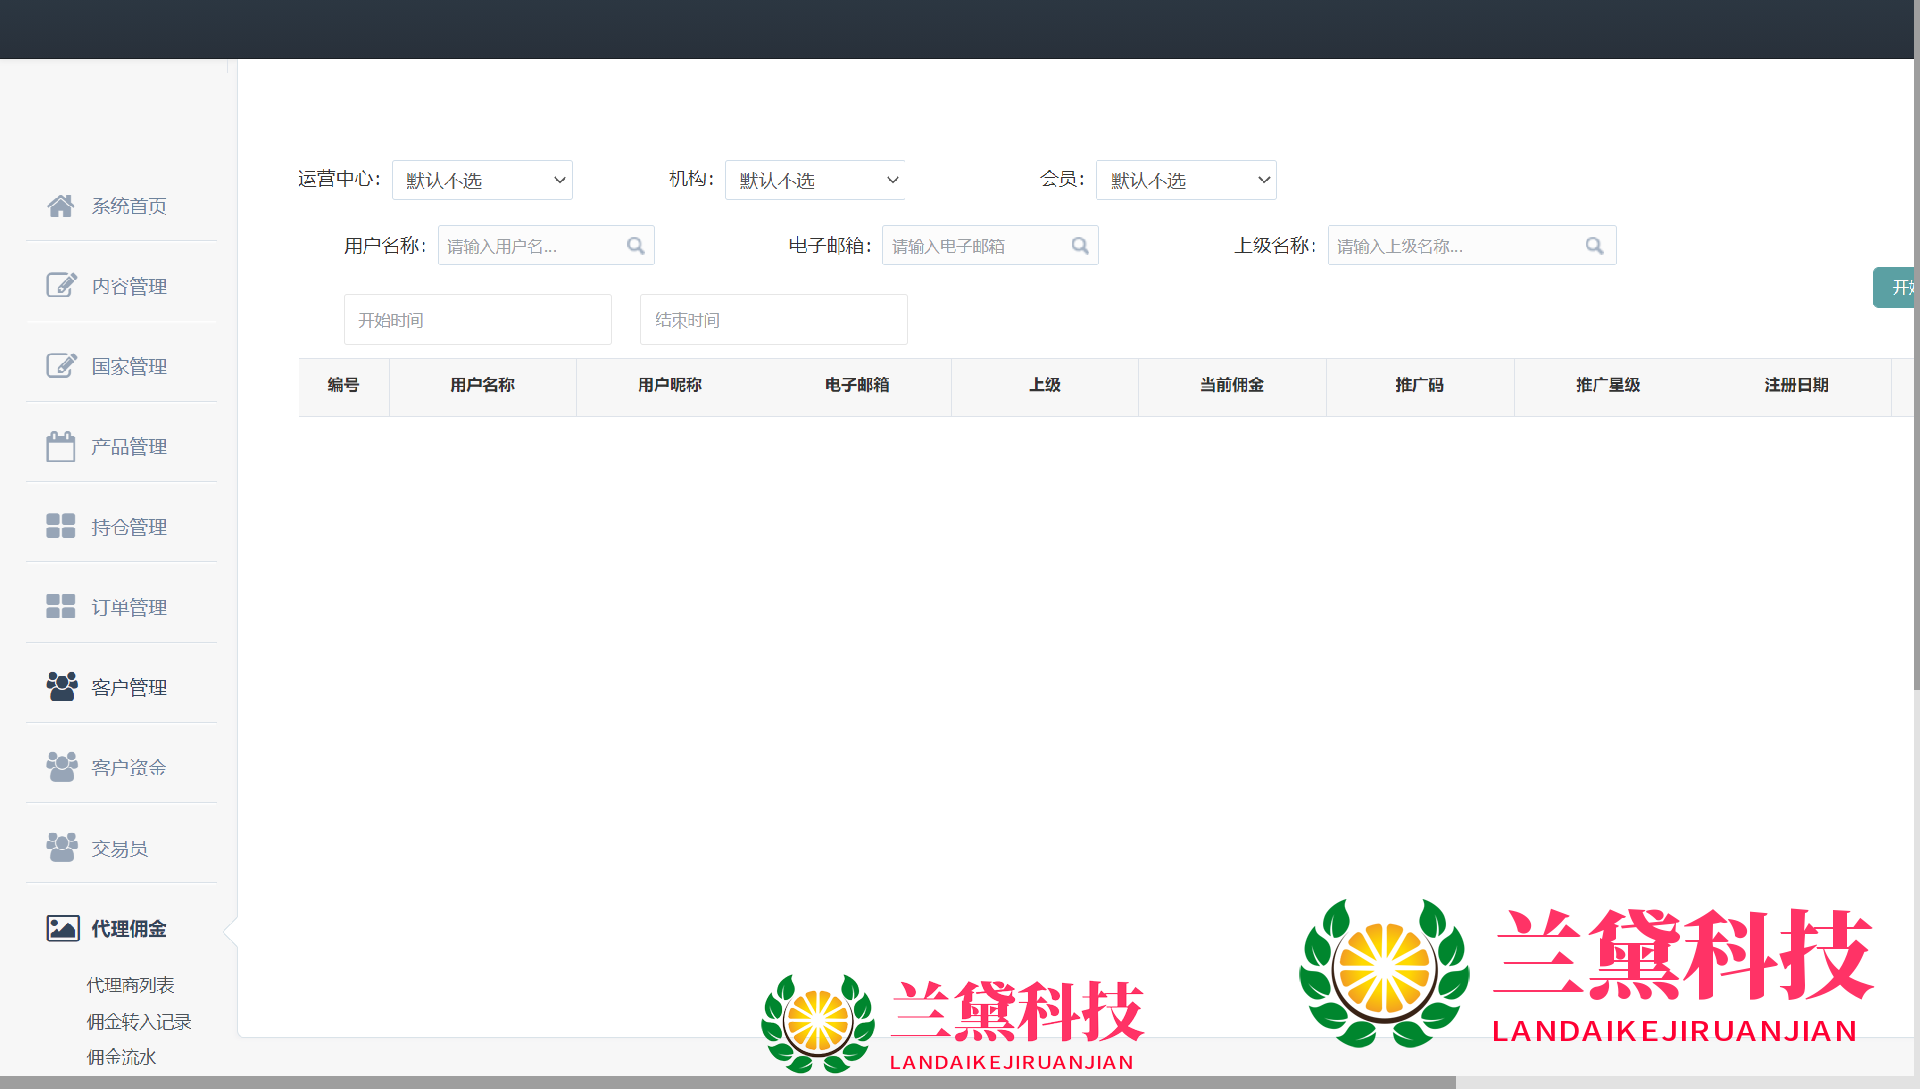Click the grid icon for 持仓管理
The width and height of the screenshot is (1920, 1089).
point(60,526)
